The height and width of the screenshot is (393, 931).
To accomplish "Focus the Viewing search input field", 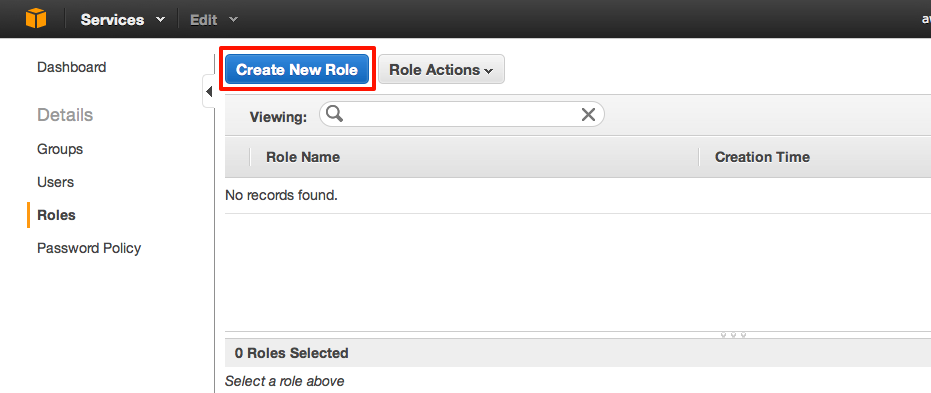I will [461, 114].
